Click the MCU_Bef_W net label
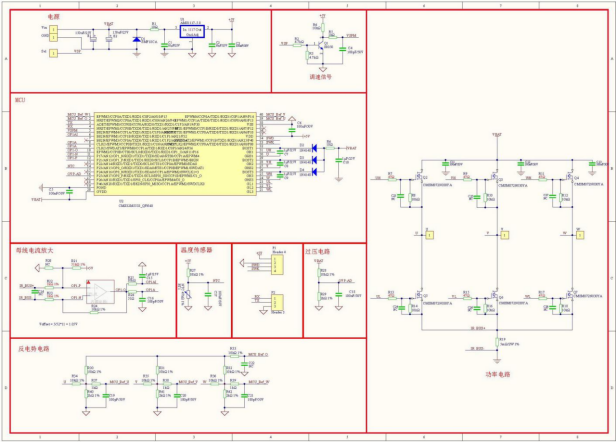Viewport: 616px width, 442px height. [259, 381]
